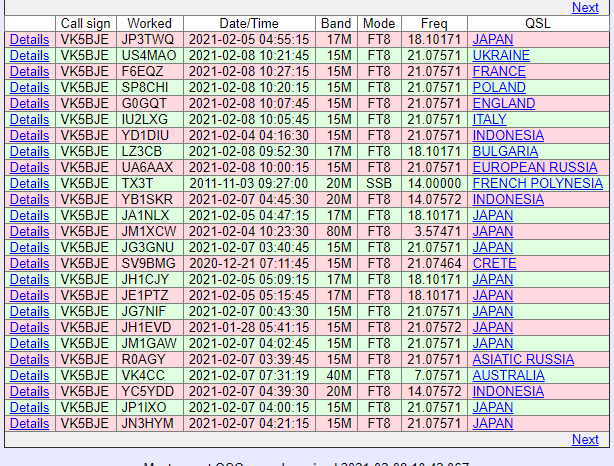This screenshot has width=614, height=466.
Task: Open Details for the TX3T contact
Action: pos(29,183)
